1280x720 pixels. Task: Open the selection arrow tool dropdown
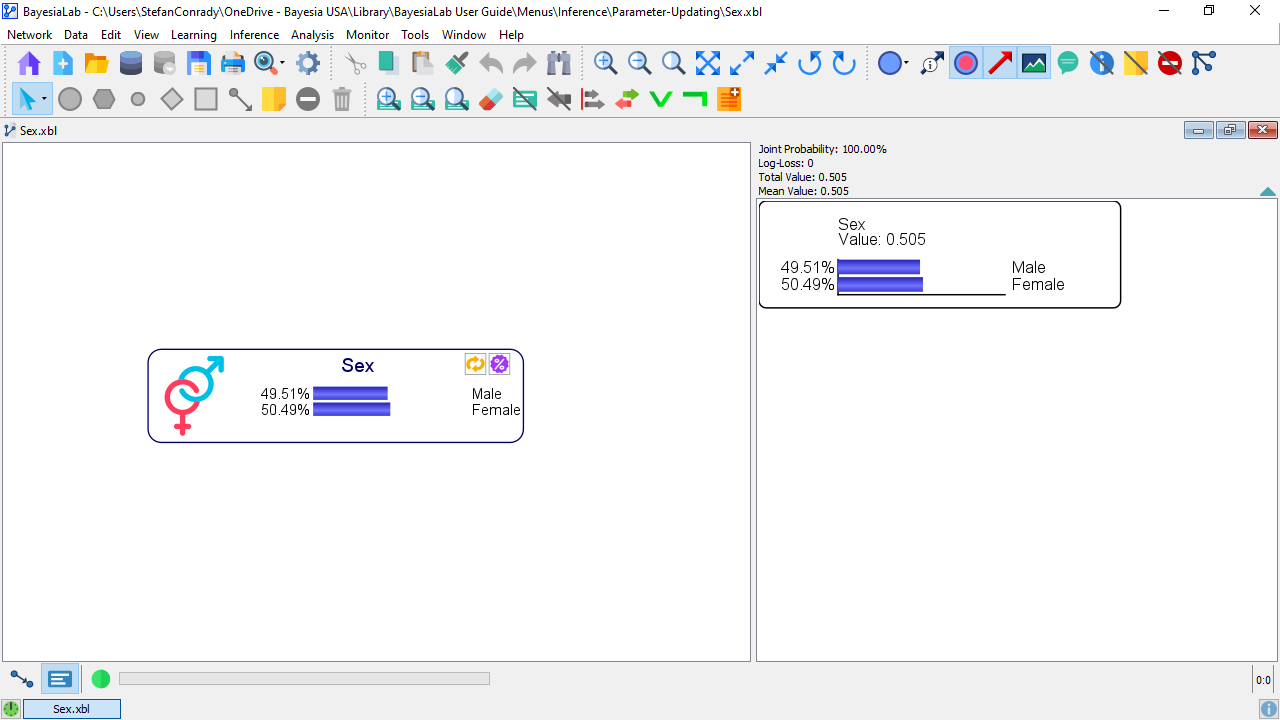point(45,99)
